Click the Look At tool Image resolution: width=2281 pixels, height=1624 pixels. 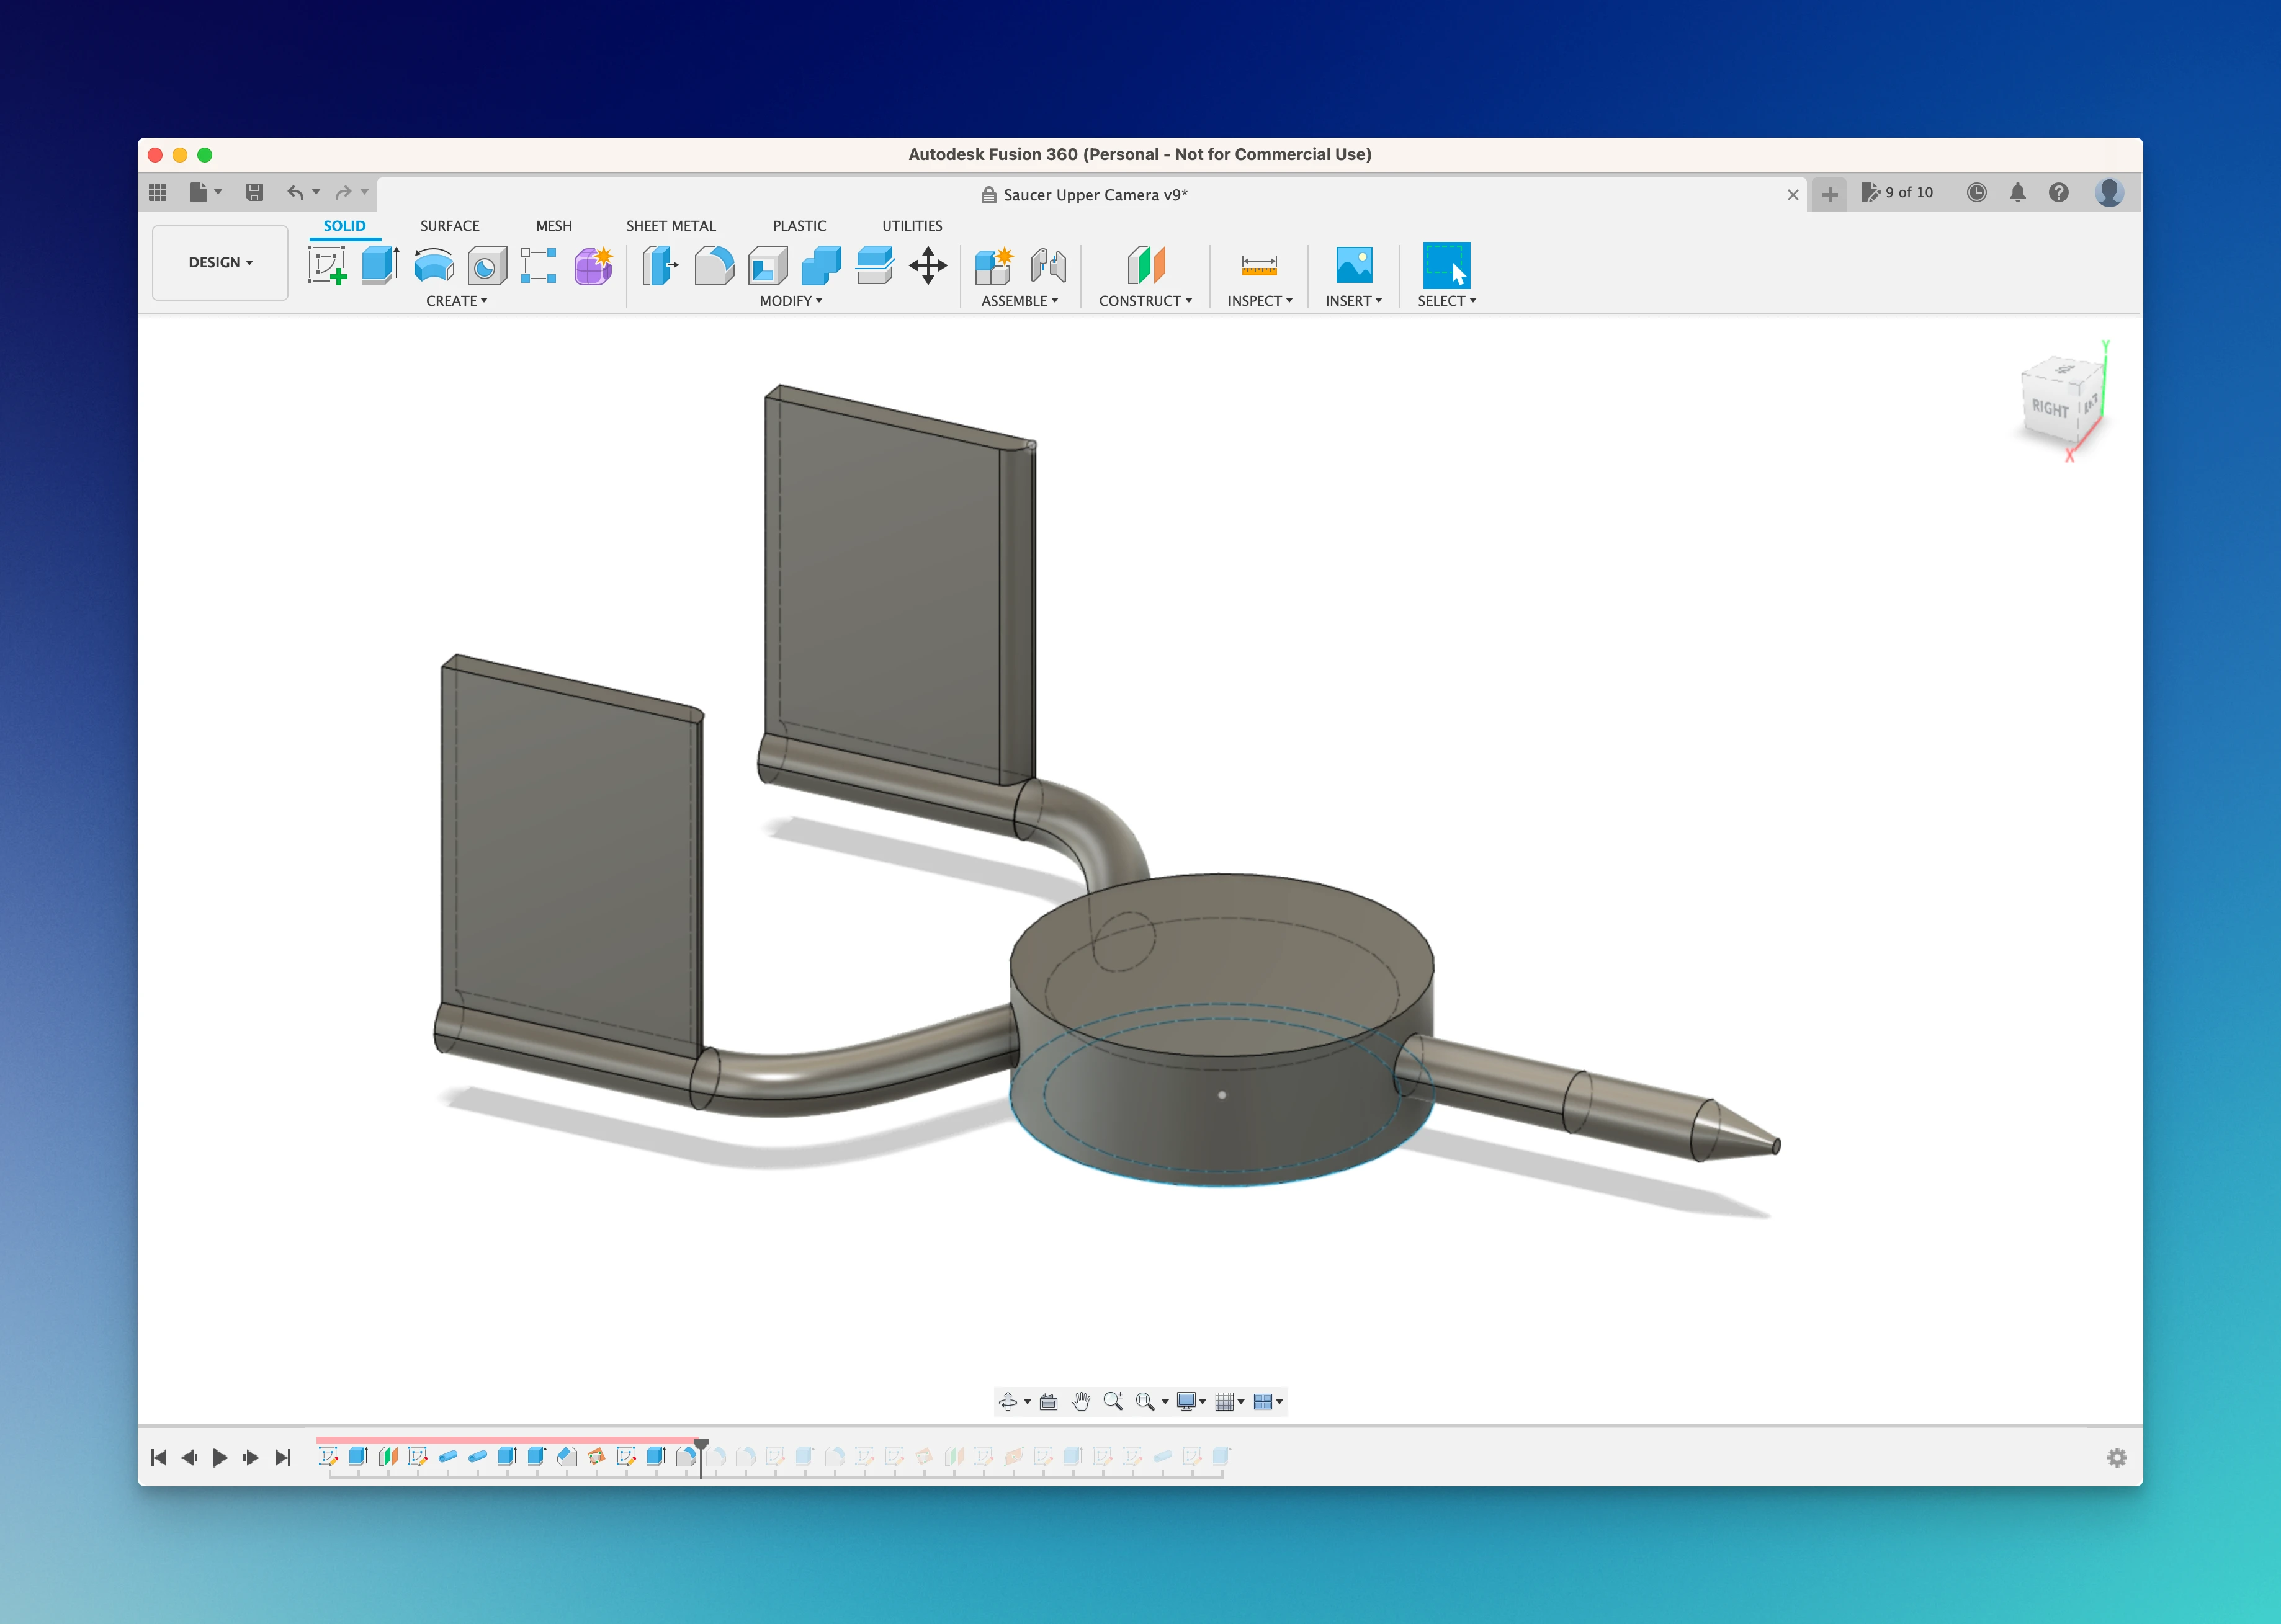tap(1048, 1401)
